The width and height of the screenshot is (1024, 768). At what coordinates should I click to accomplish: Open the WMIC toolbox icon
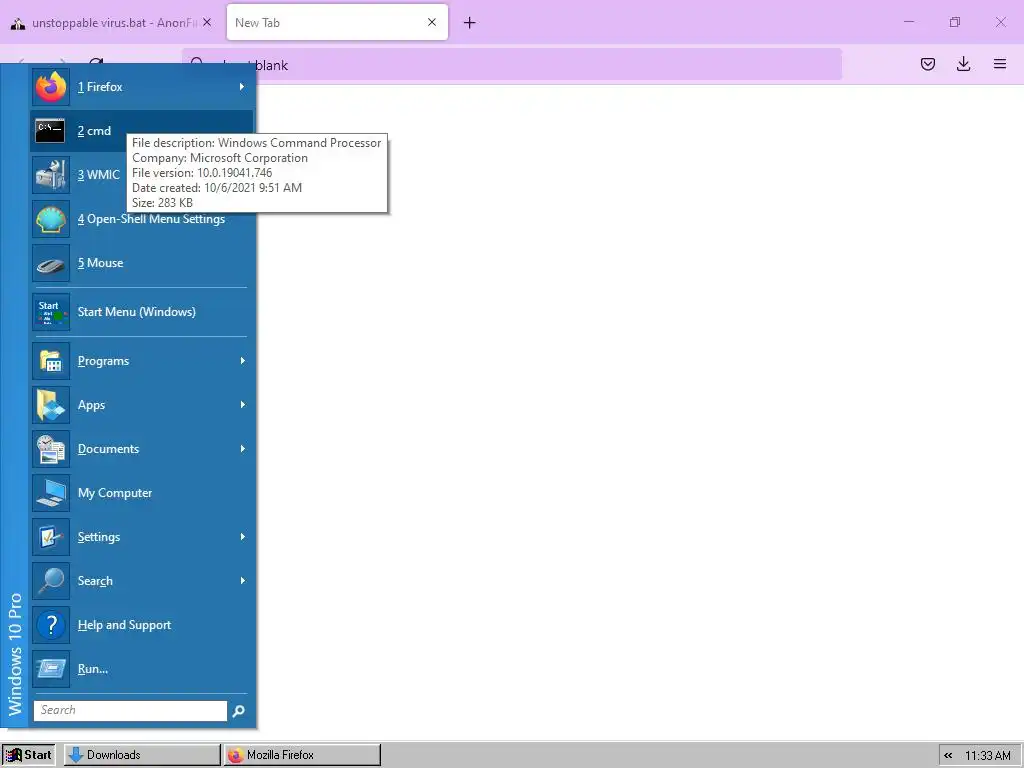click(51, 175)
